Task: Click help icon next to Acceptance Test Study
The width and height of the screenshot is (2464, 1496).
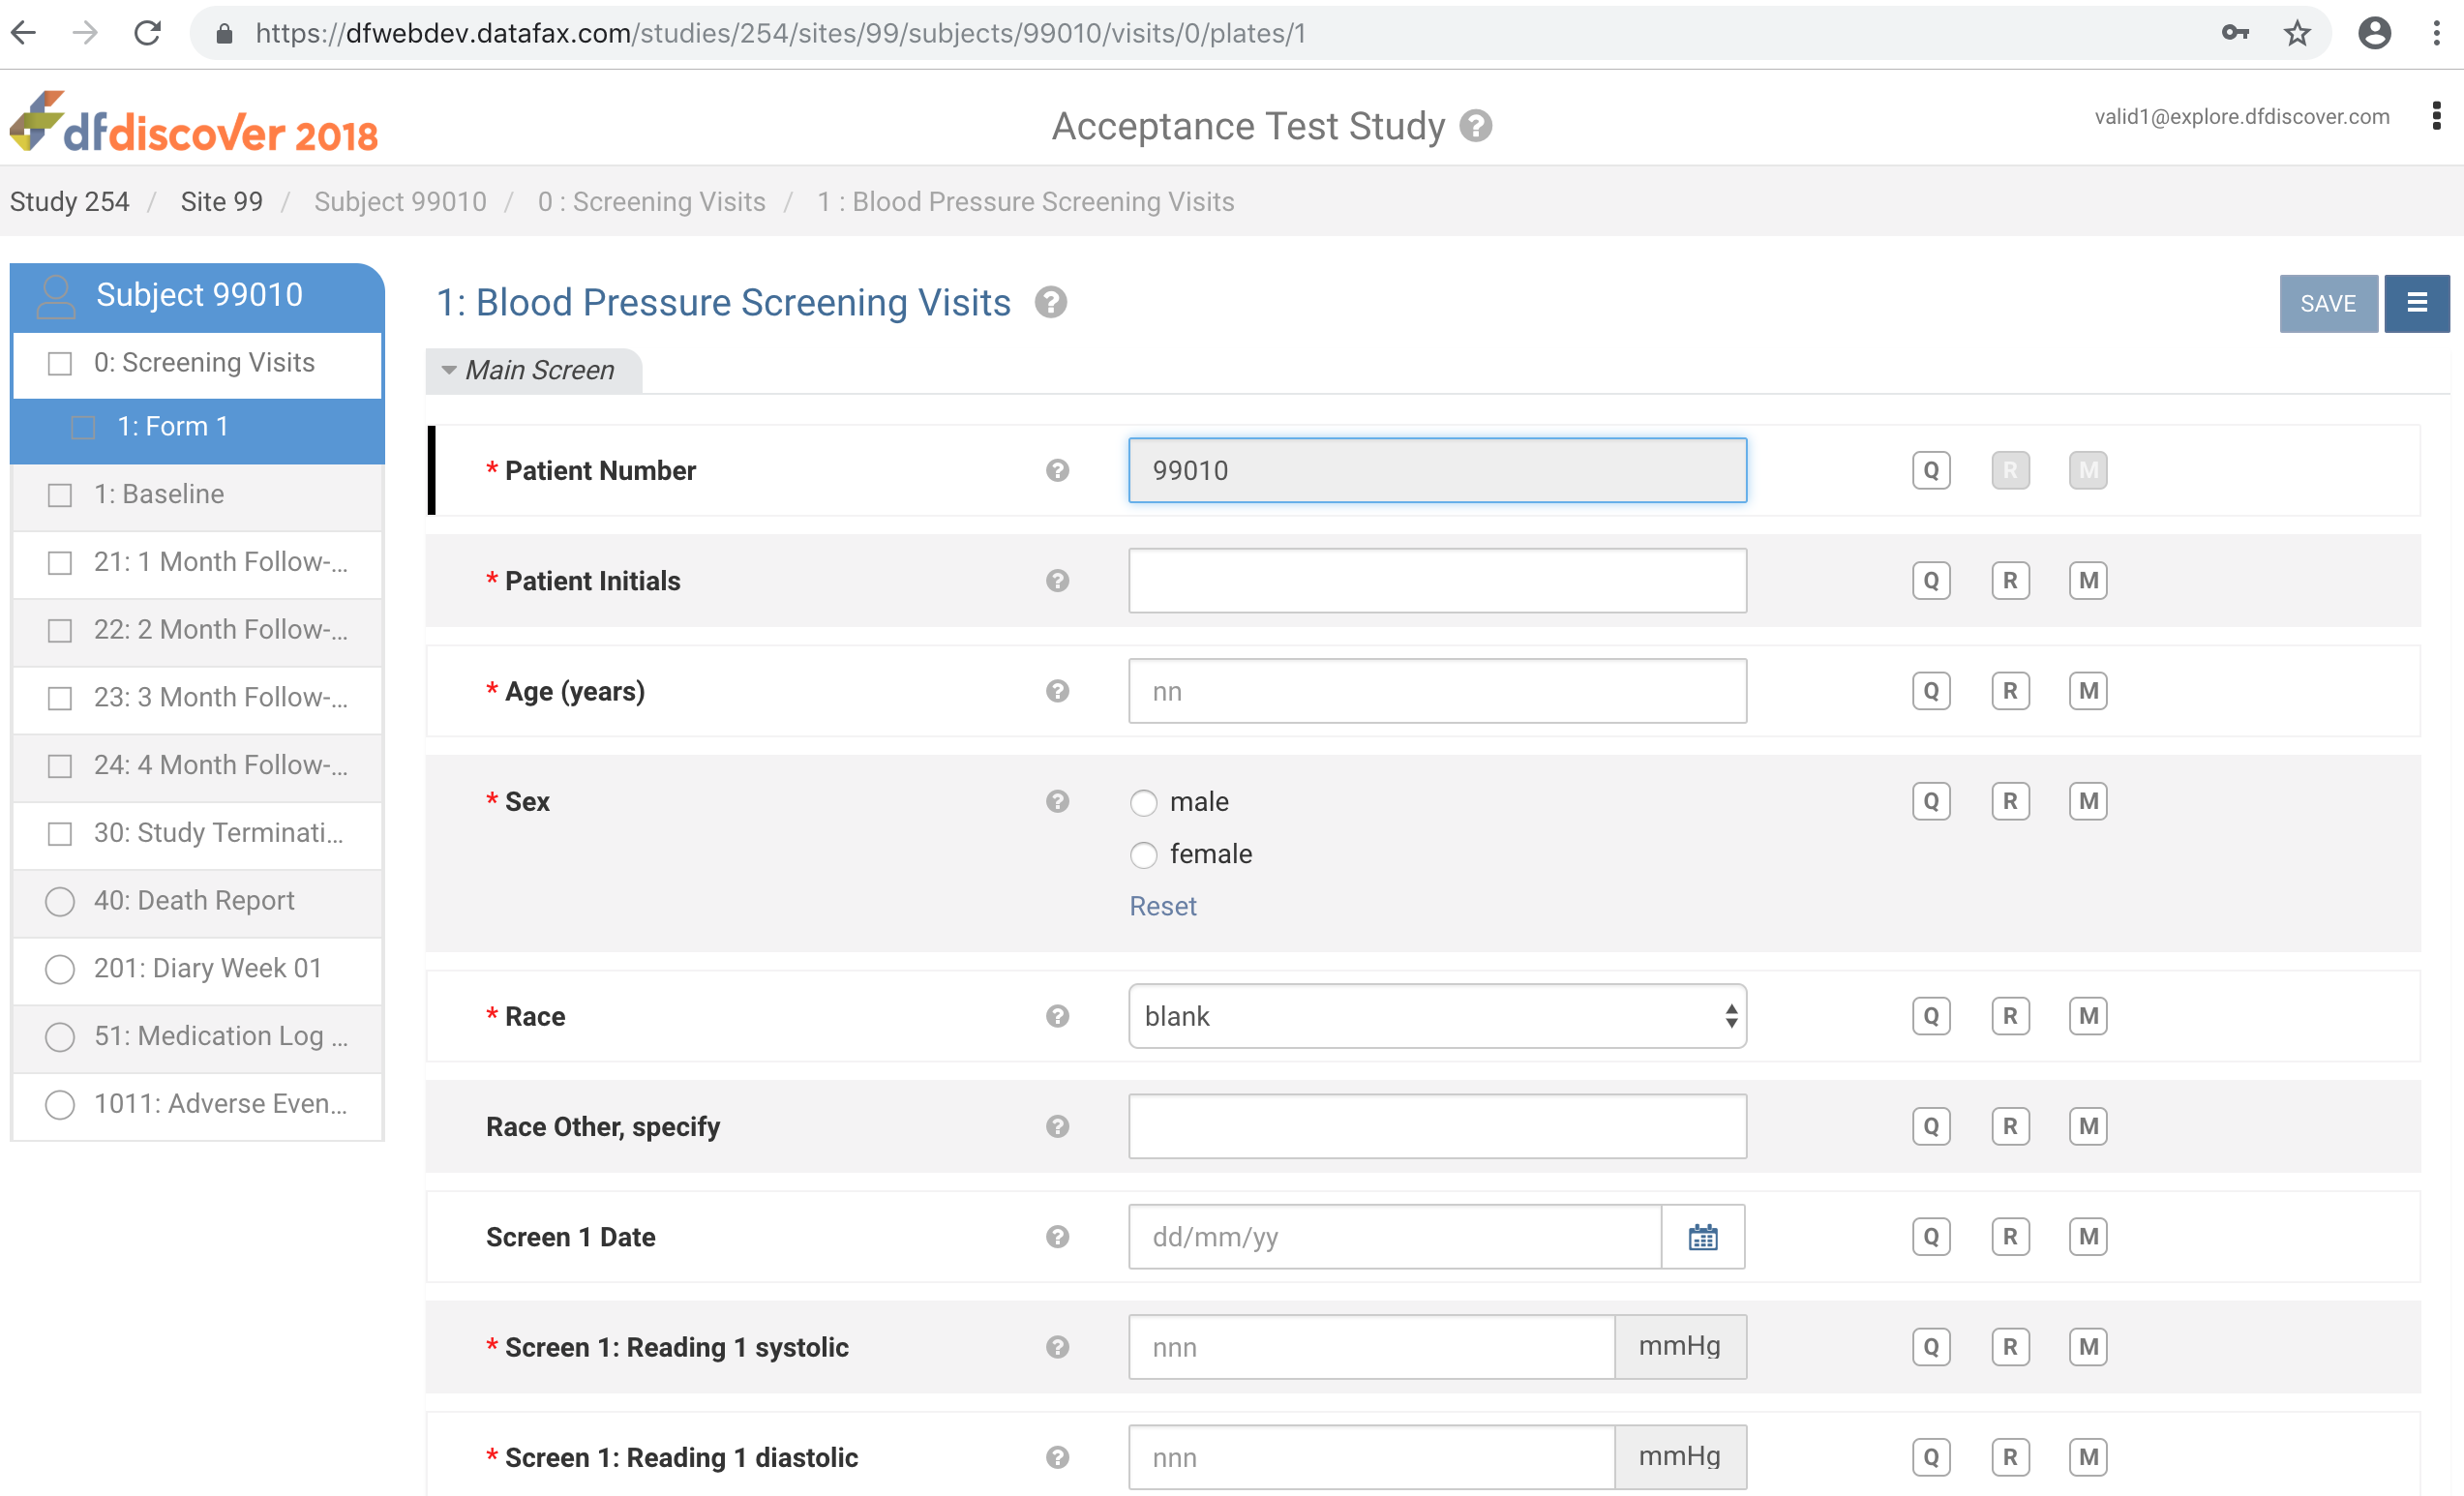Action: (1475, 126)
